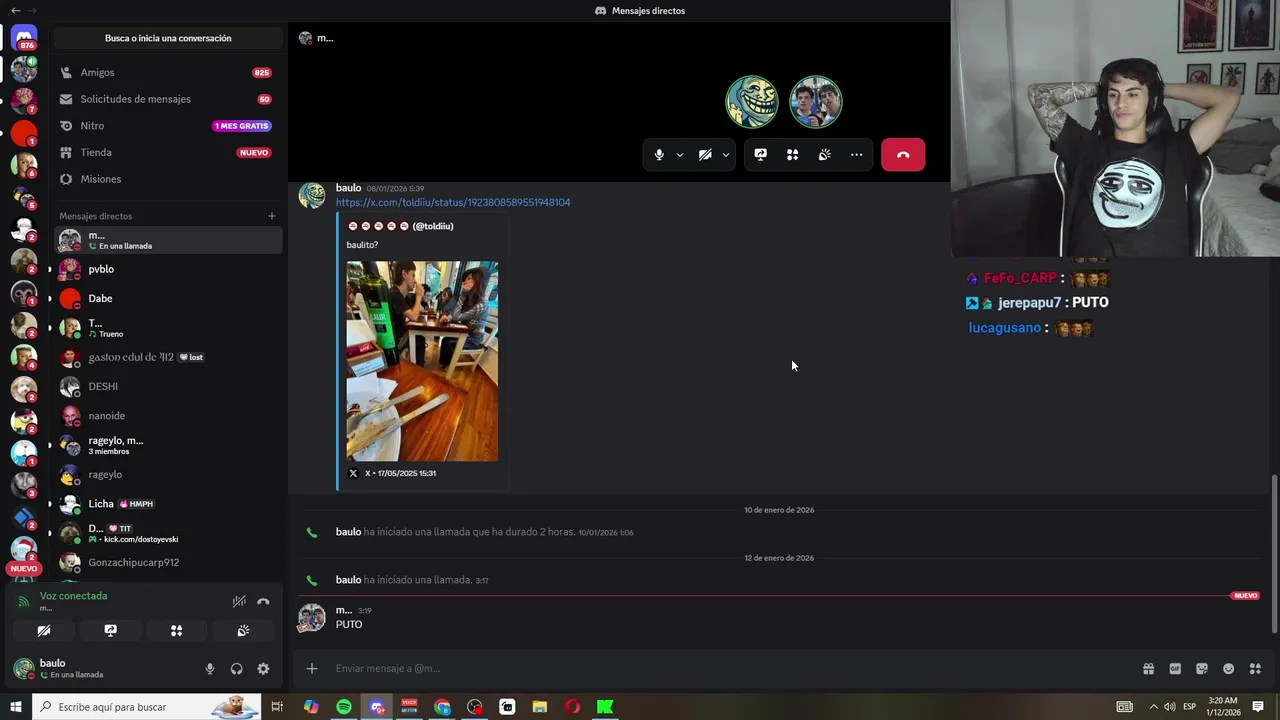1280x720 pixels.
Task: Click the two-guys participant avatar in call
Action: pyautogui.click(x=816, y=102)
